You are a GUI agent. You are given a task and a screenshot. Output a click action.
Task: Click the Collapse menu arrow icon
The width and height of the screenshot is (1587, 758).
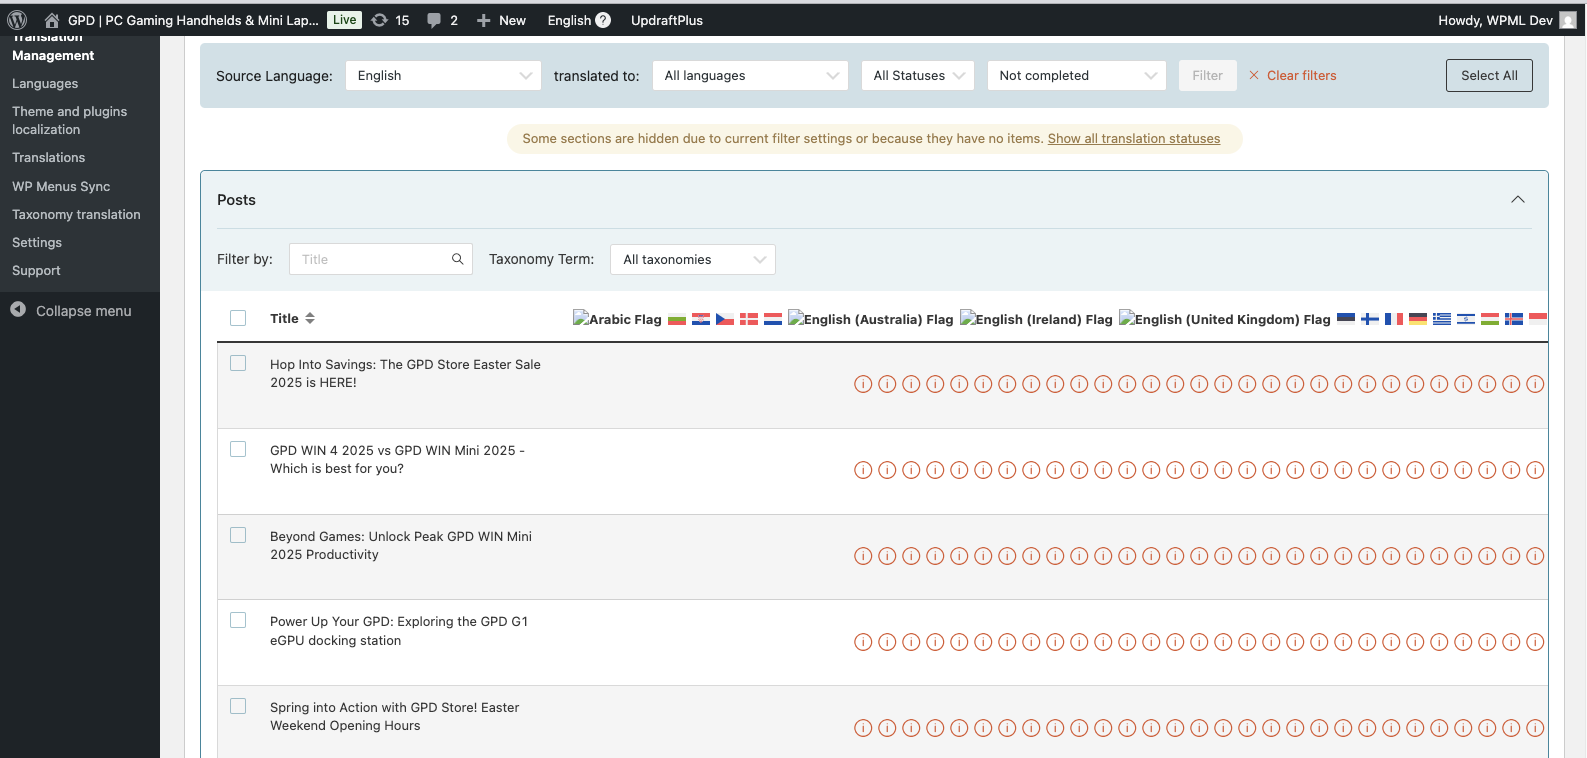(18, 310)
